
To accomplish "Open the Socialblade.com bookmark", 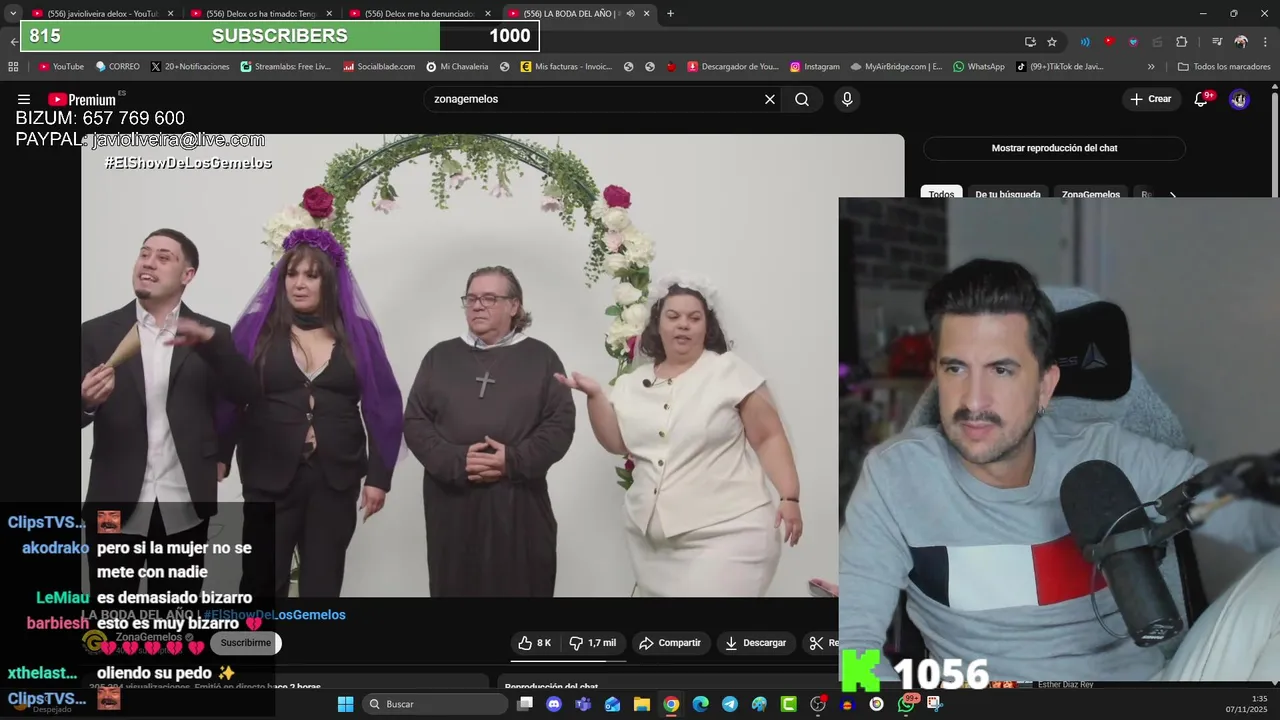I will [379, 67].
